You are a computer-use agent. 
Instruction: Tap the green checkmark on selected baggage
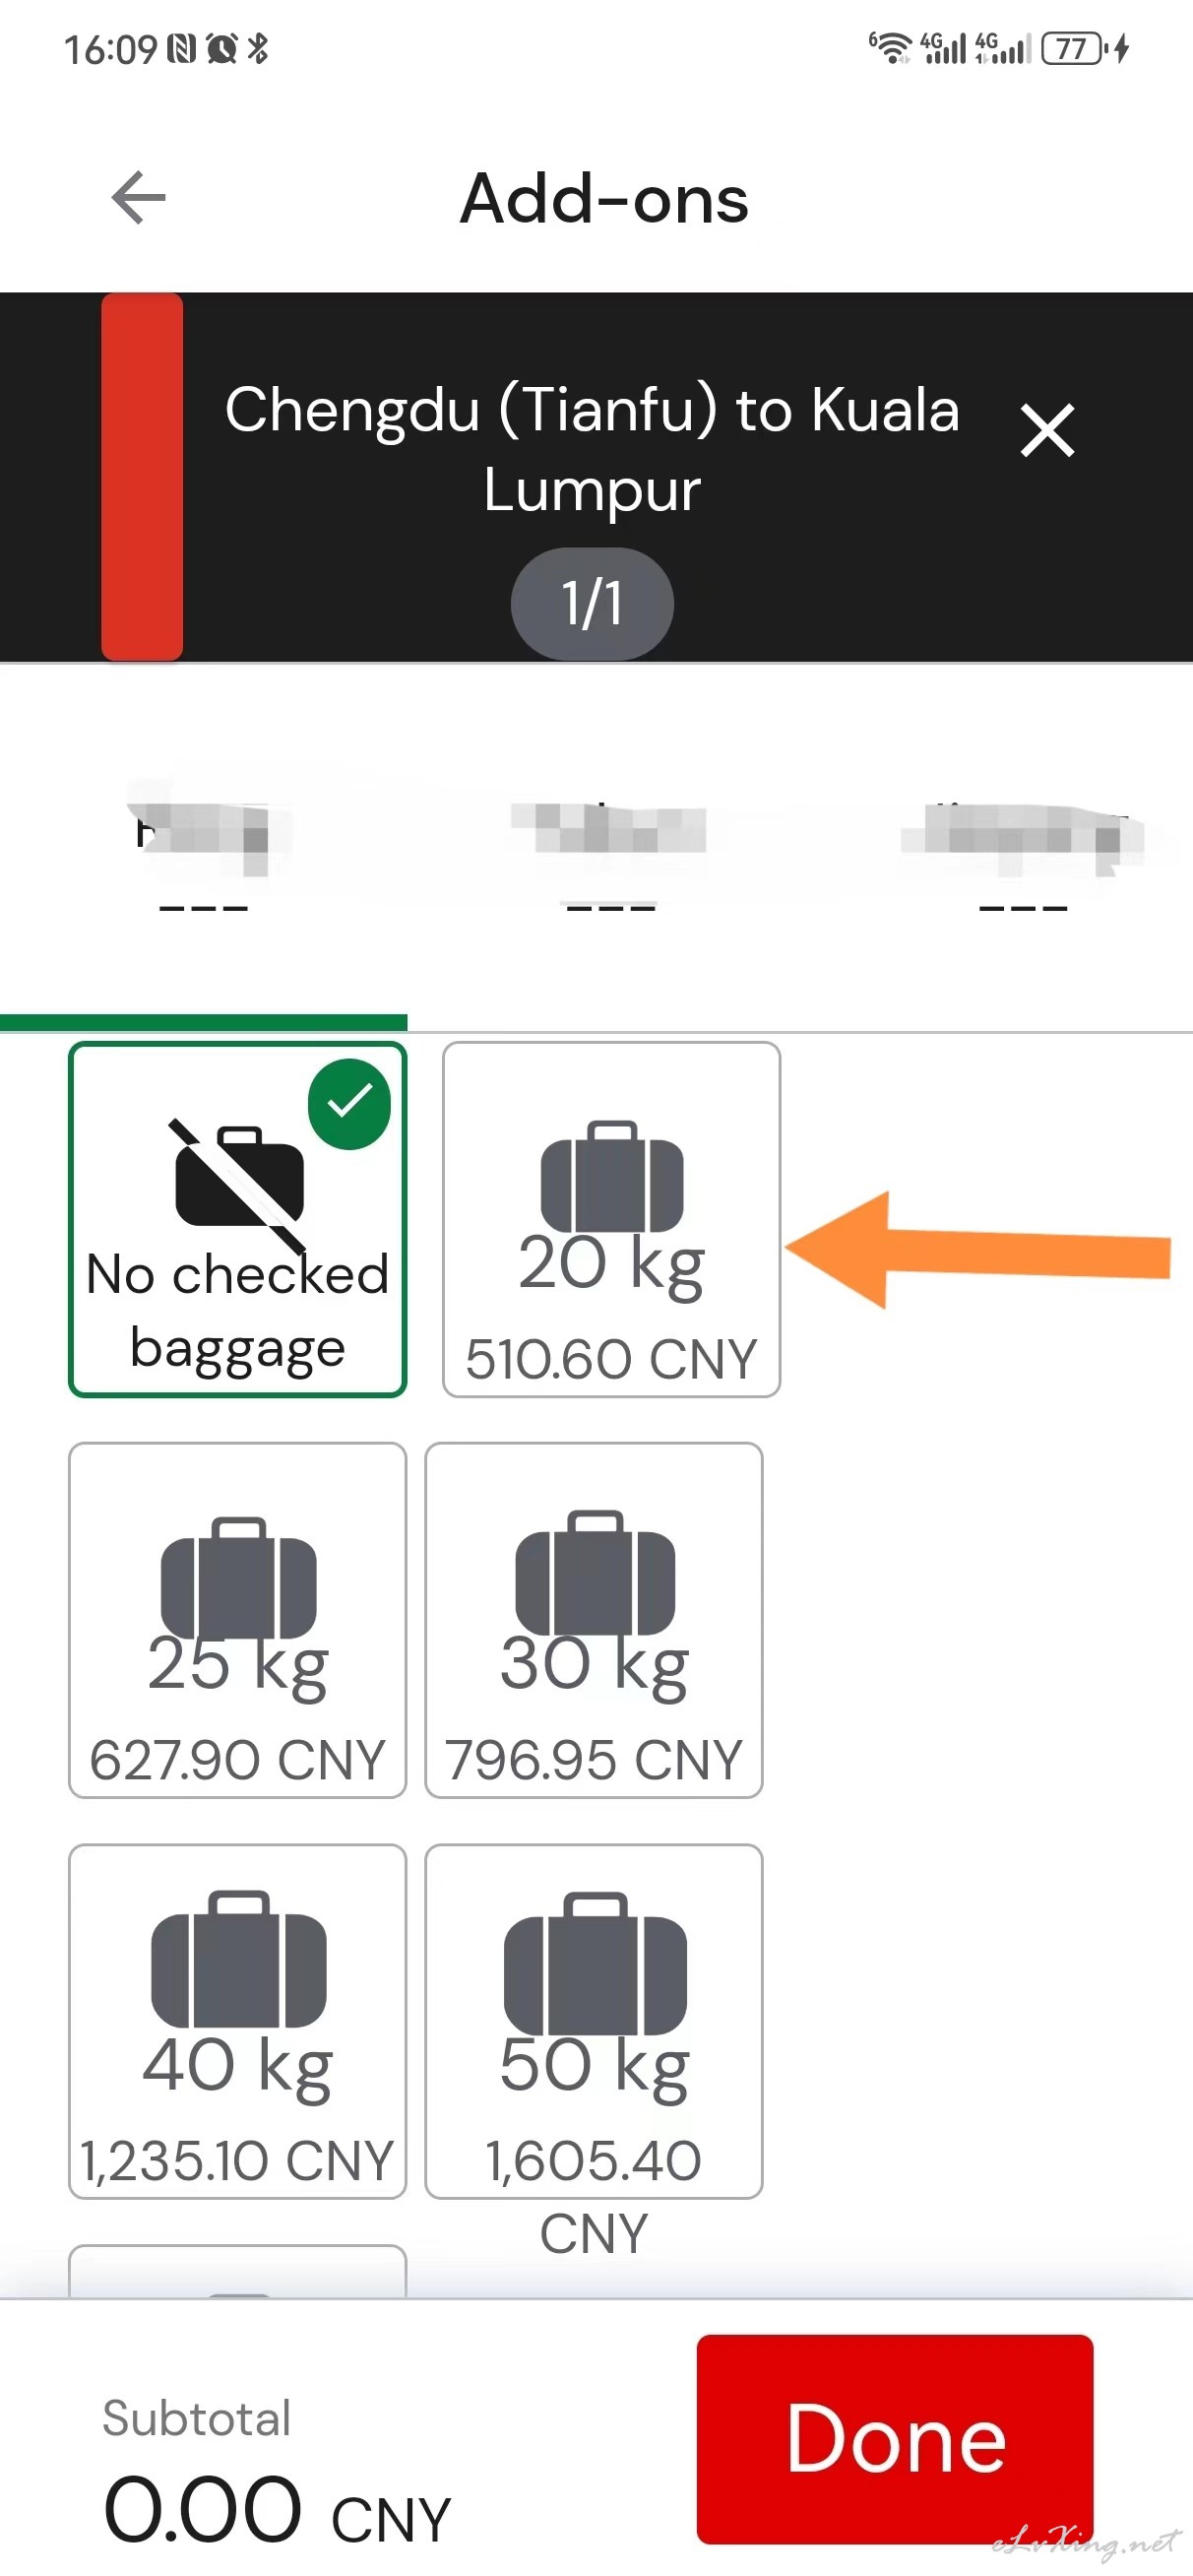pyautogui.click(x=349, y=1104)
